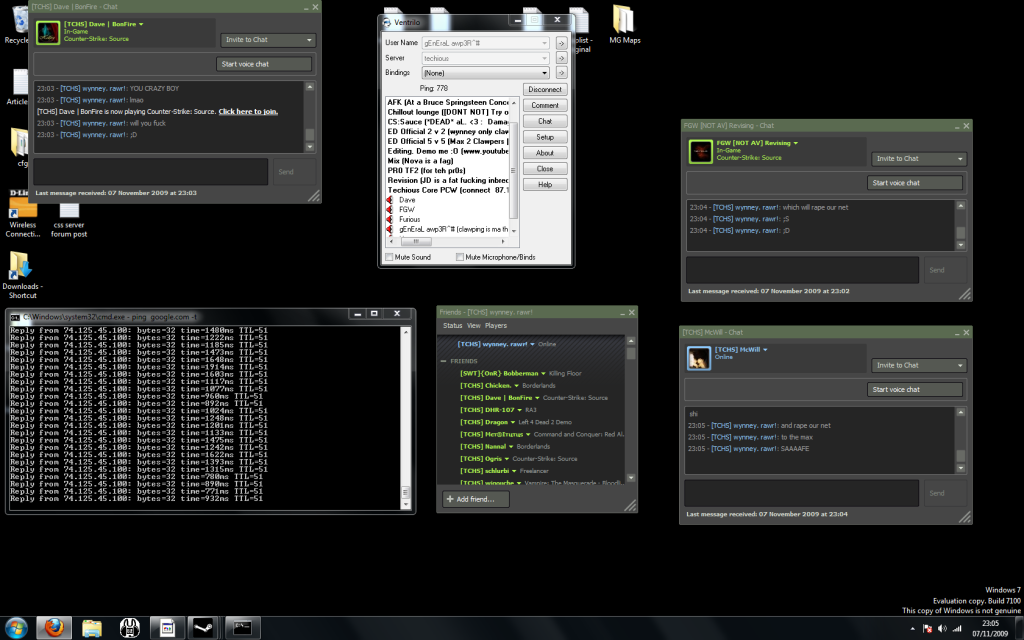Screen dimensions: 1024x640
Task: Click the speaker icon beside Dave in Ventrilo
Action: click(390, 200)
